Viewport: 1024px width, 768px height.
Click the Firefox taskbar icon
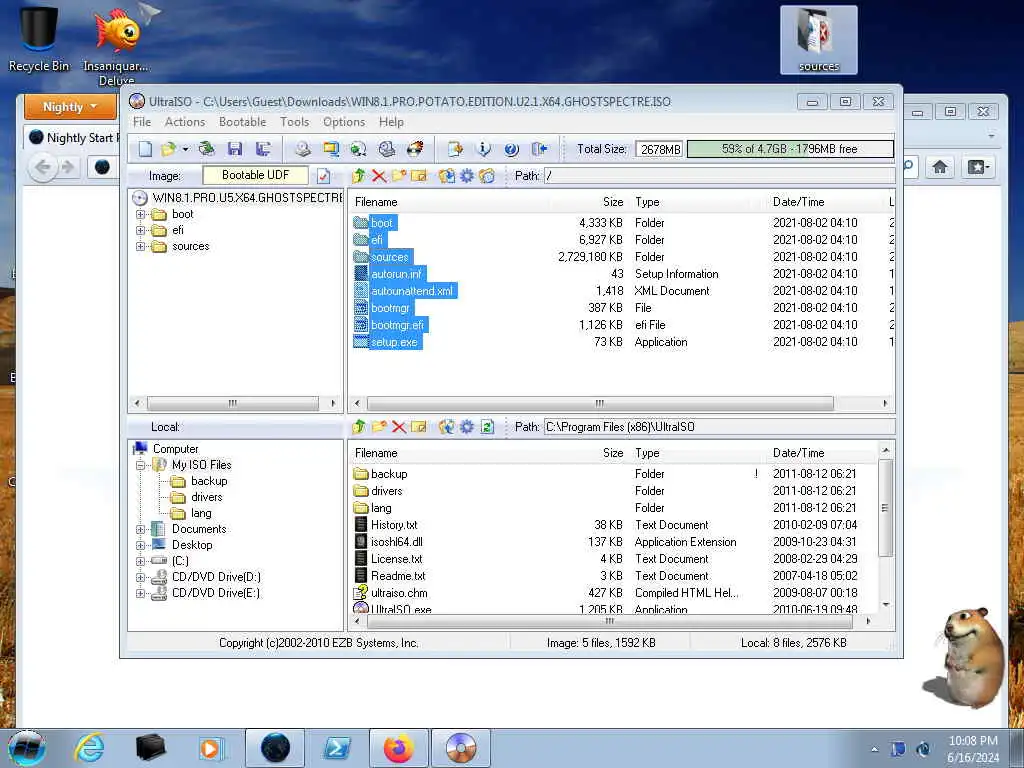[x=398, y=748]
